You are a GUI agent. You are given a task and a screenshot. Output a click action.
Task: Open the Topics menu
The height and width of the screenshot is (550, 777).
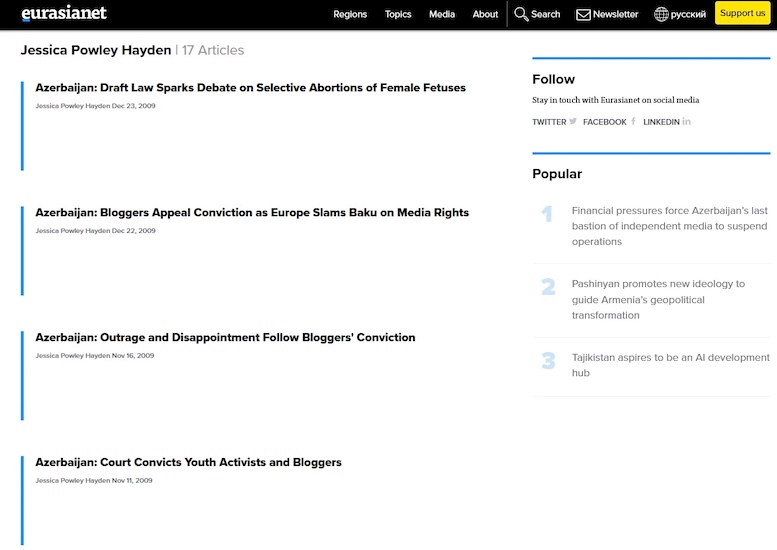398,14
